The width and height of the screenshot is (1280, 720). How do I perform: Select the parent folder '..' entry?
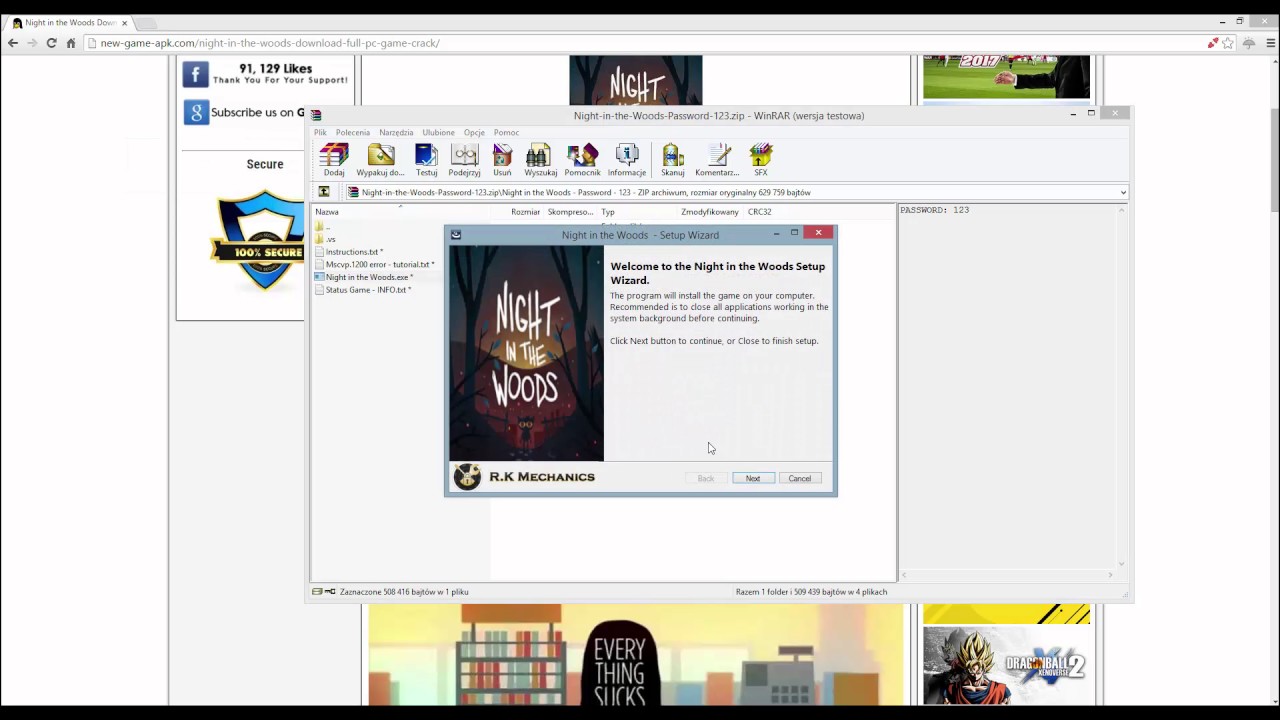tap(322, 227)
